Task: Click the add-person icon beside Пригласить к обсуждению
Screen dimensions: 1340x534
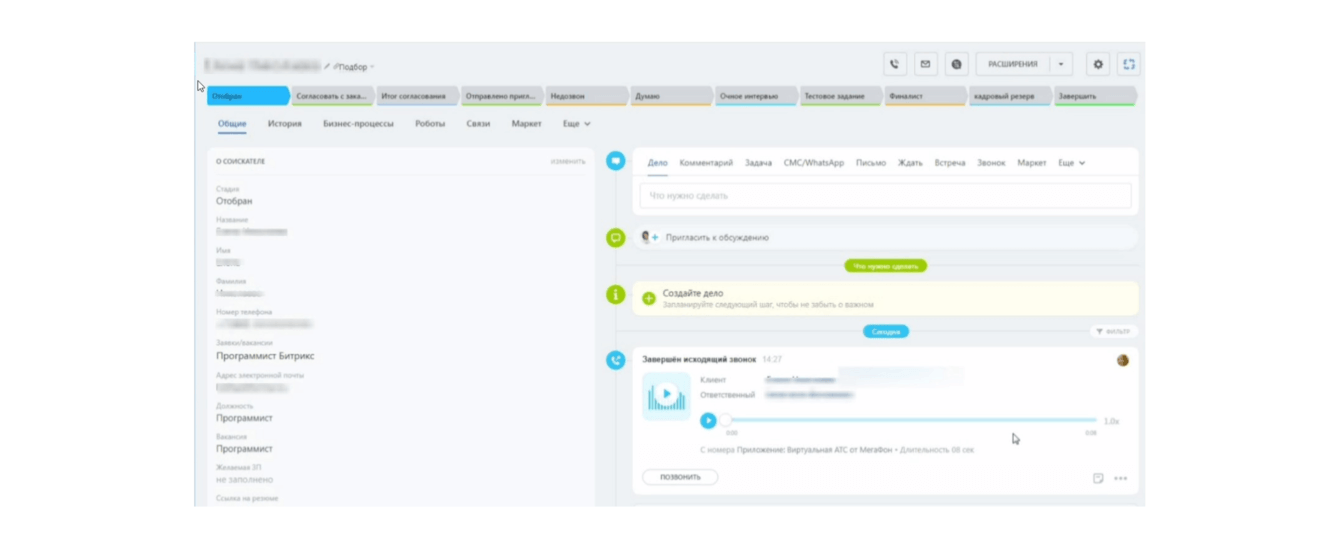Action: tap(650, 238)
